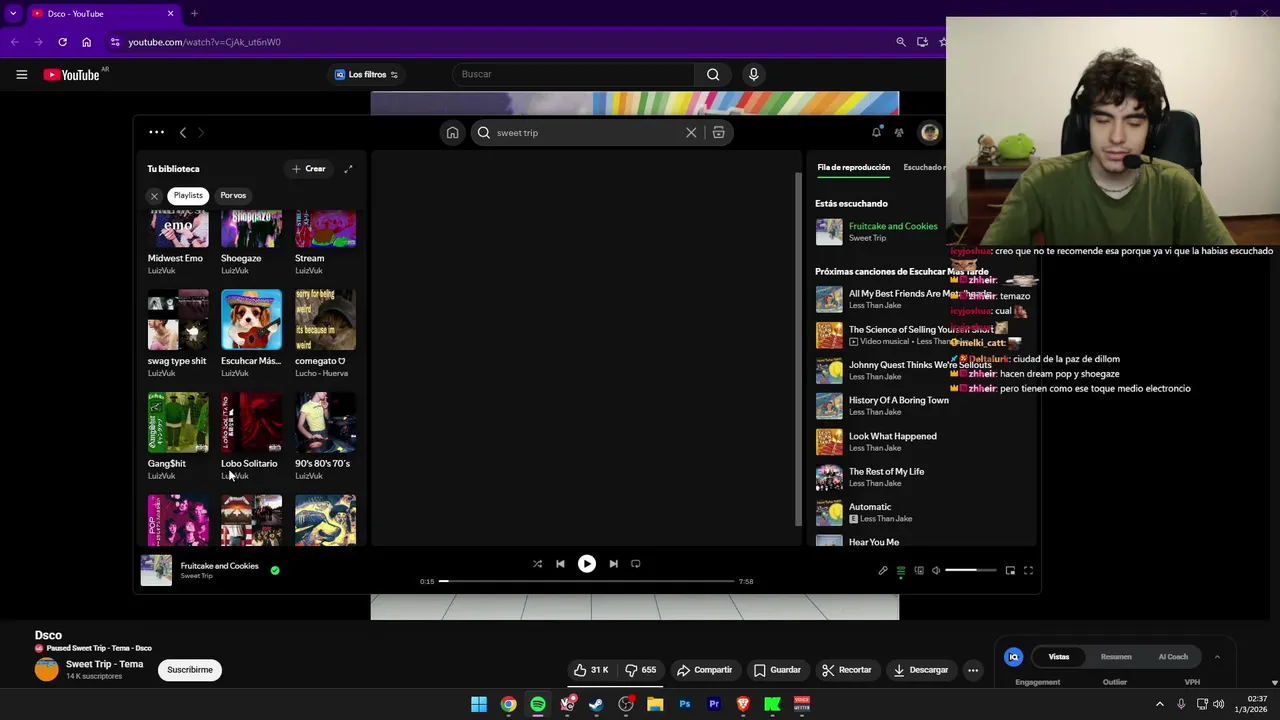Go to the YouTube home logo
The image size is (1280, 720).
click(73, 74)
